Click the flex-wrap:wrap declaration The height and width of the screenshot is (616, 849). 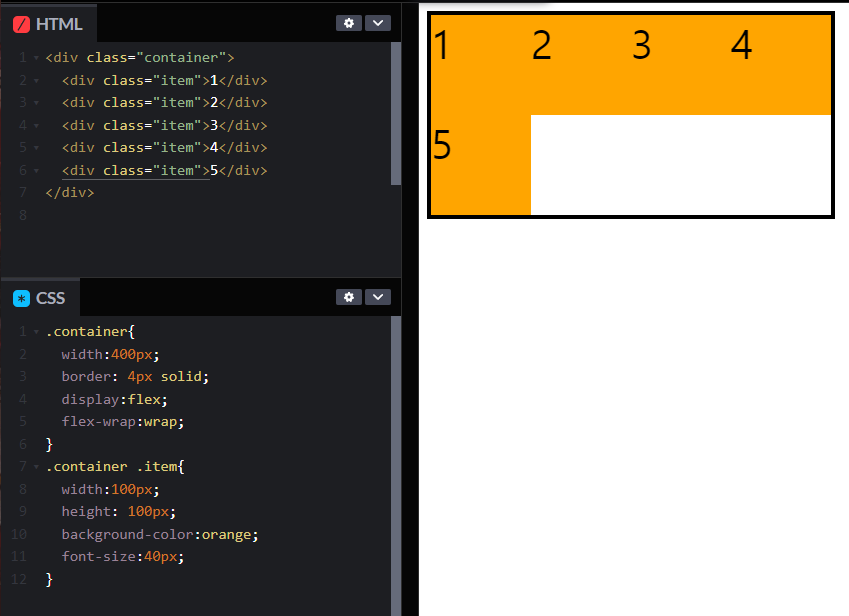pos(123,421)
